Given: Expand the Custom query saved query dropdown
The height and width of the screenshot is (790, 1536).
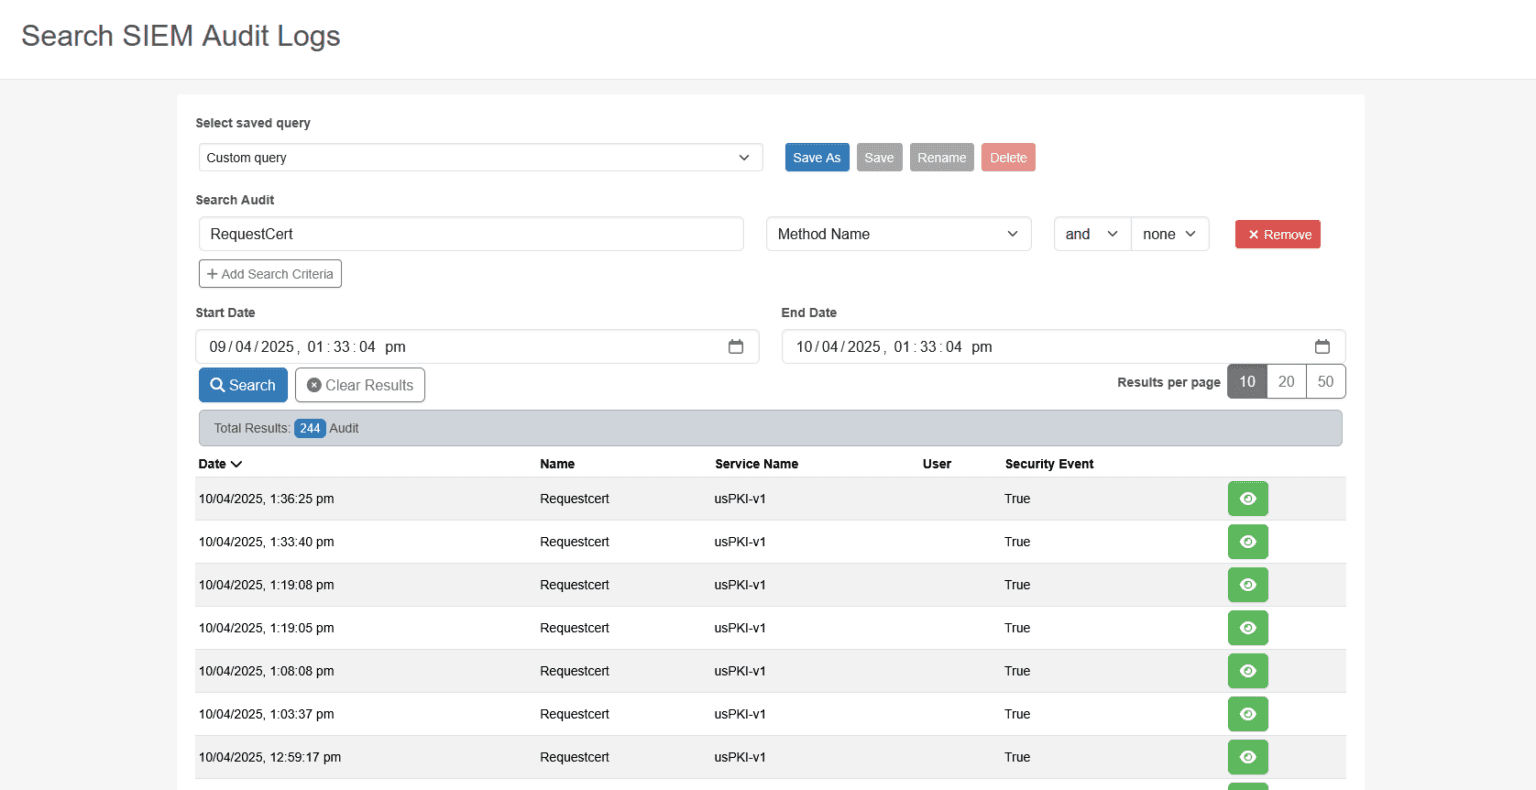Looking at the screenshot, I should (480, 158).
